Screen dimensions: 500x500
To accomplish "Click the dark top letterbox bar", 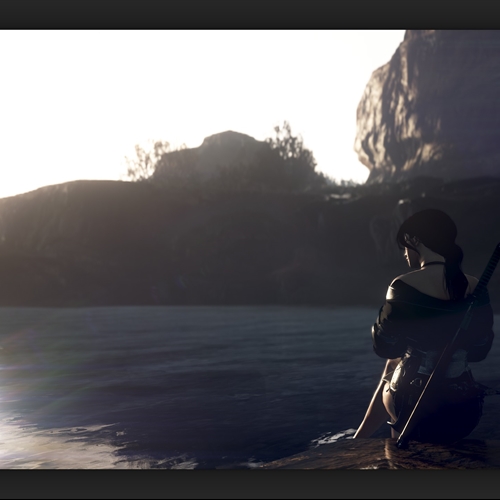I will pos(250,15).
